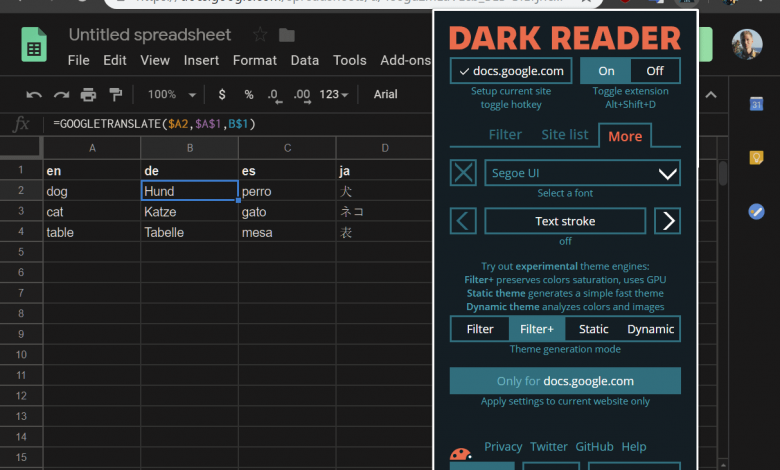Toggle docs.google.com site checkbox

511,71
